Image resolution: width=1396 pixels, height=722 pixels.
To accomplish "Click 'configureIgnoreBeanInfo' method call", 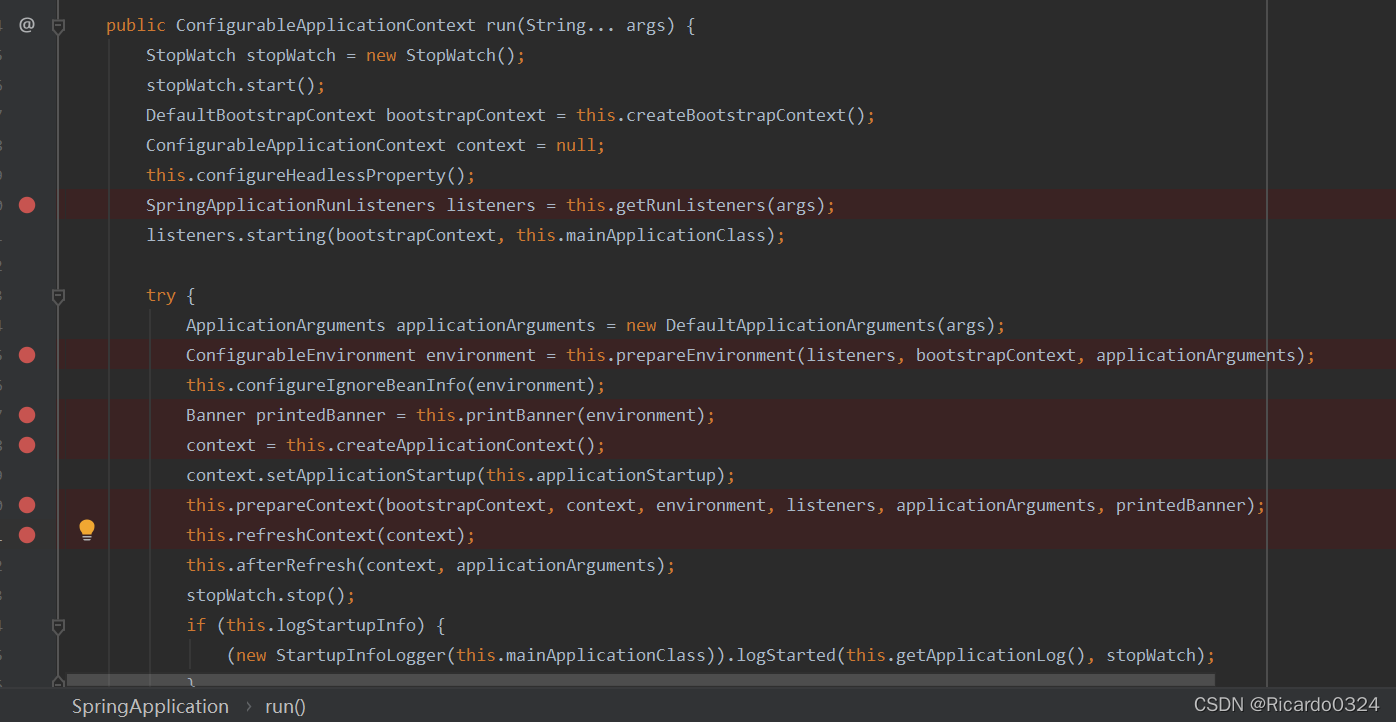I will click(351, 385).
